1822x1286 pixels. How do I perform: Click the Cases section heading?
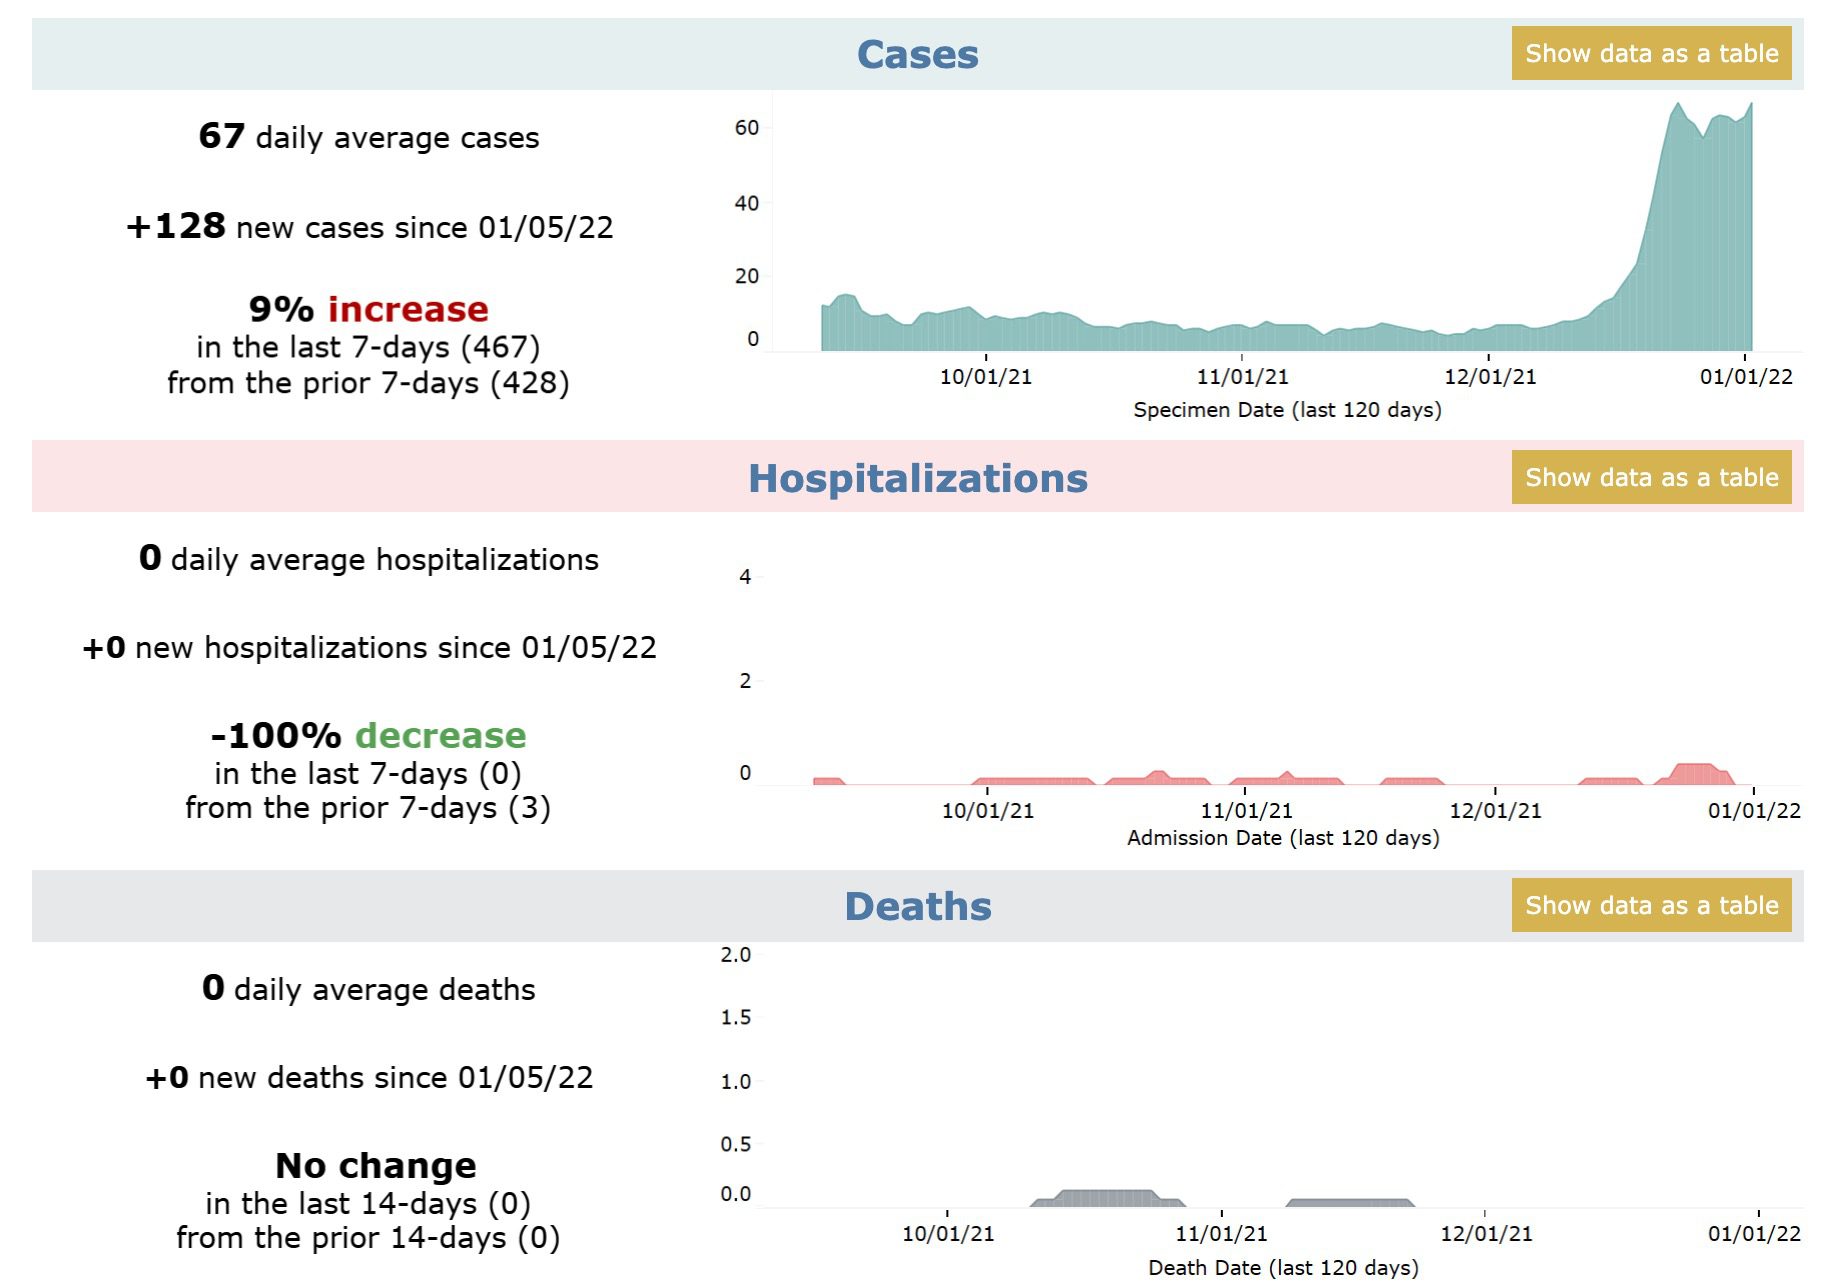tap(917, 55)
